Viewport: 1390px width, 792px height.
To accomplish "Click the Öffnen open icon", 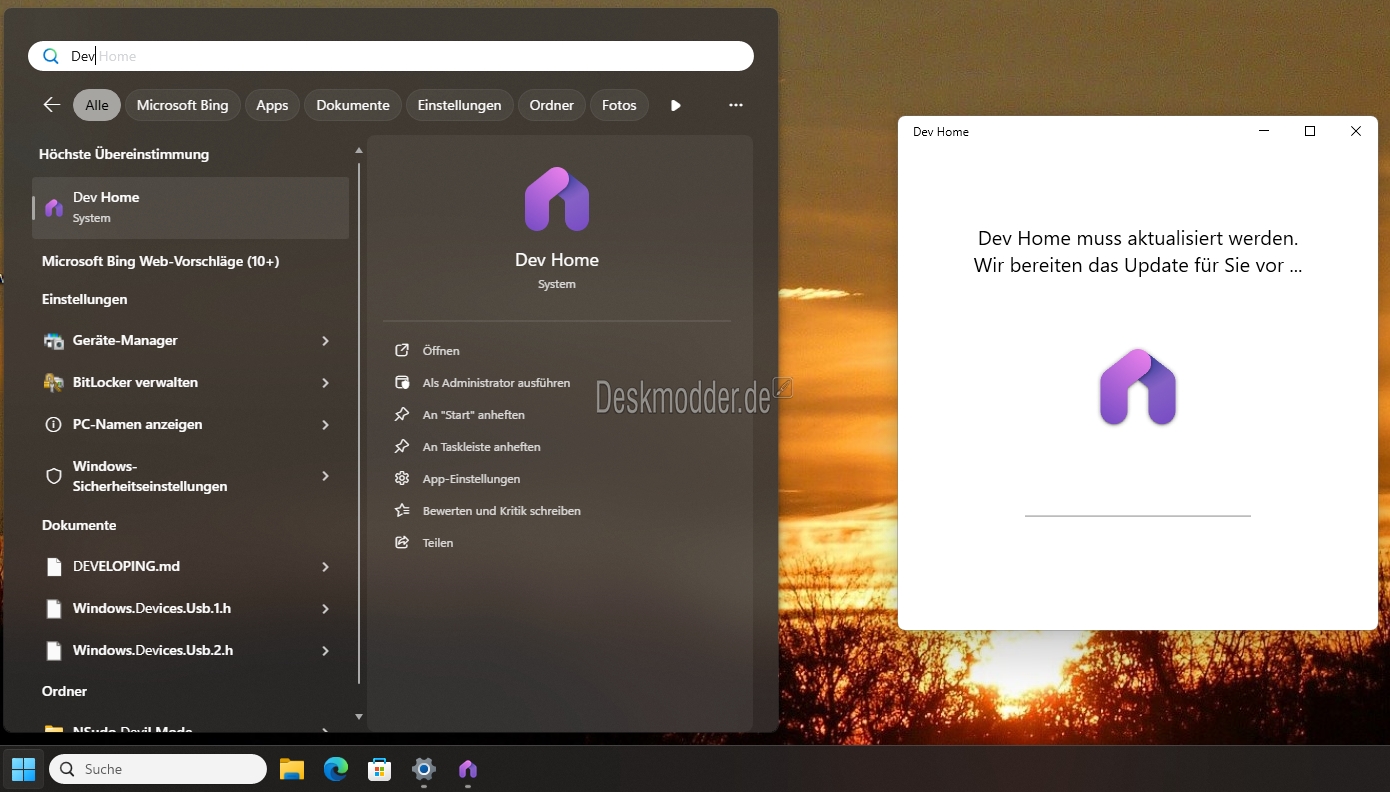I will tap(402, 351).
